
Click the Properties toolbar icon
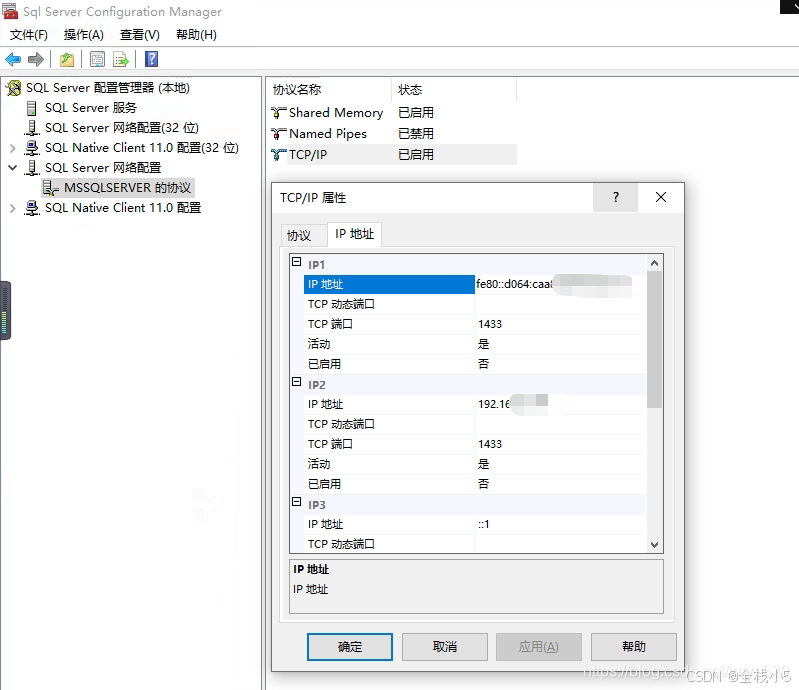coord(97,60)
